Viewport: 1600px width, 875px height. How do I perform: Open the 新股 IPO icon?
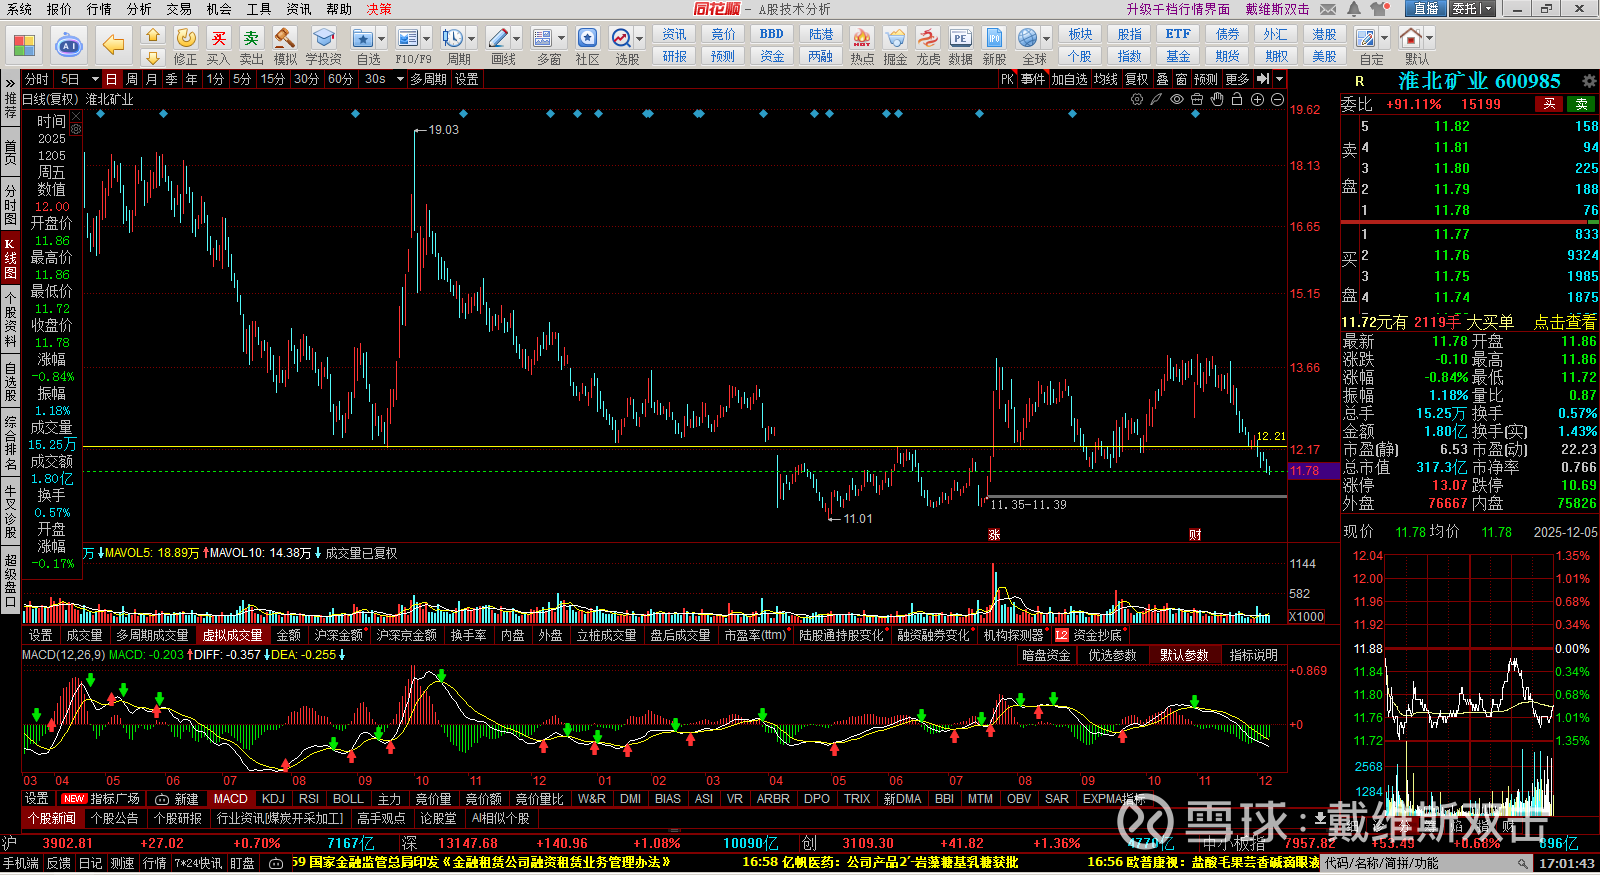pyautogui.click(x=994, y=38)
